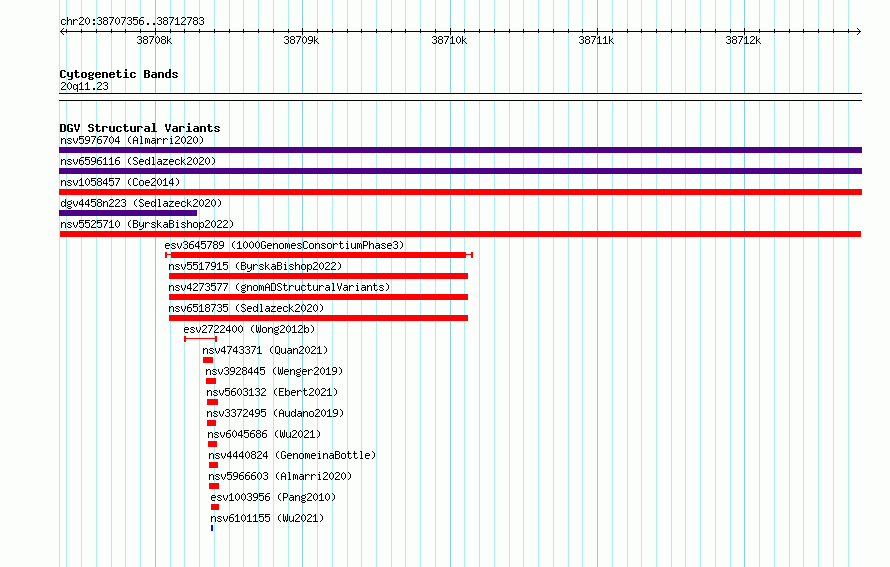Screen dimensions: 890x567
Task: Click the DGV Structural Variants track title
Action: pyautogui.click(x=140, y=128)
